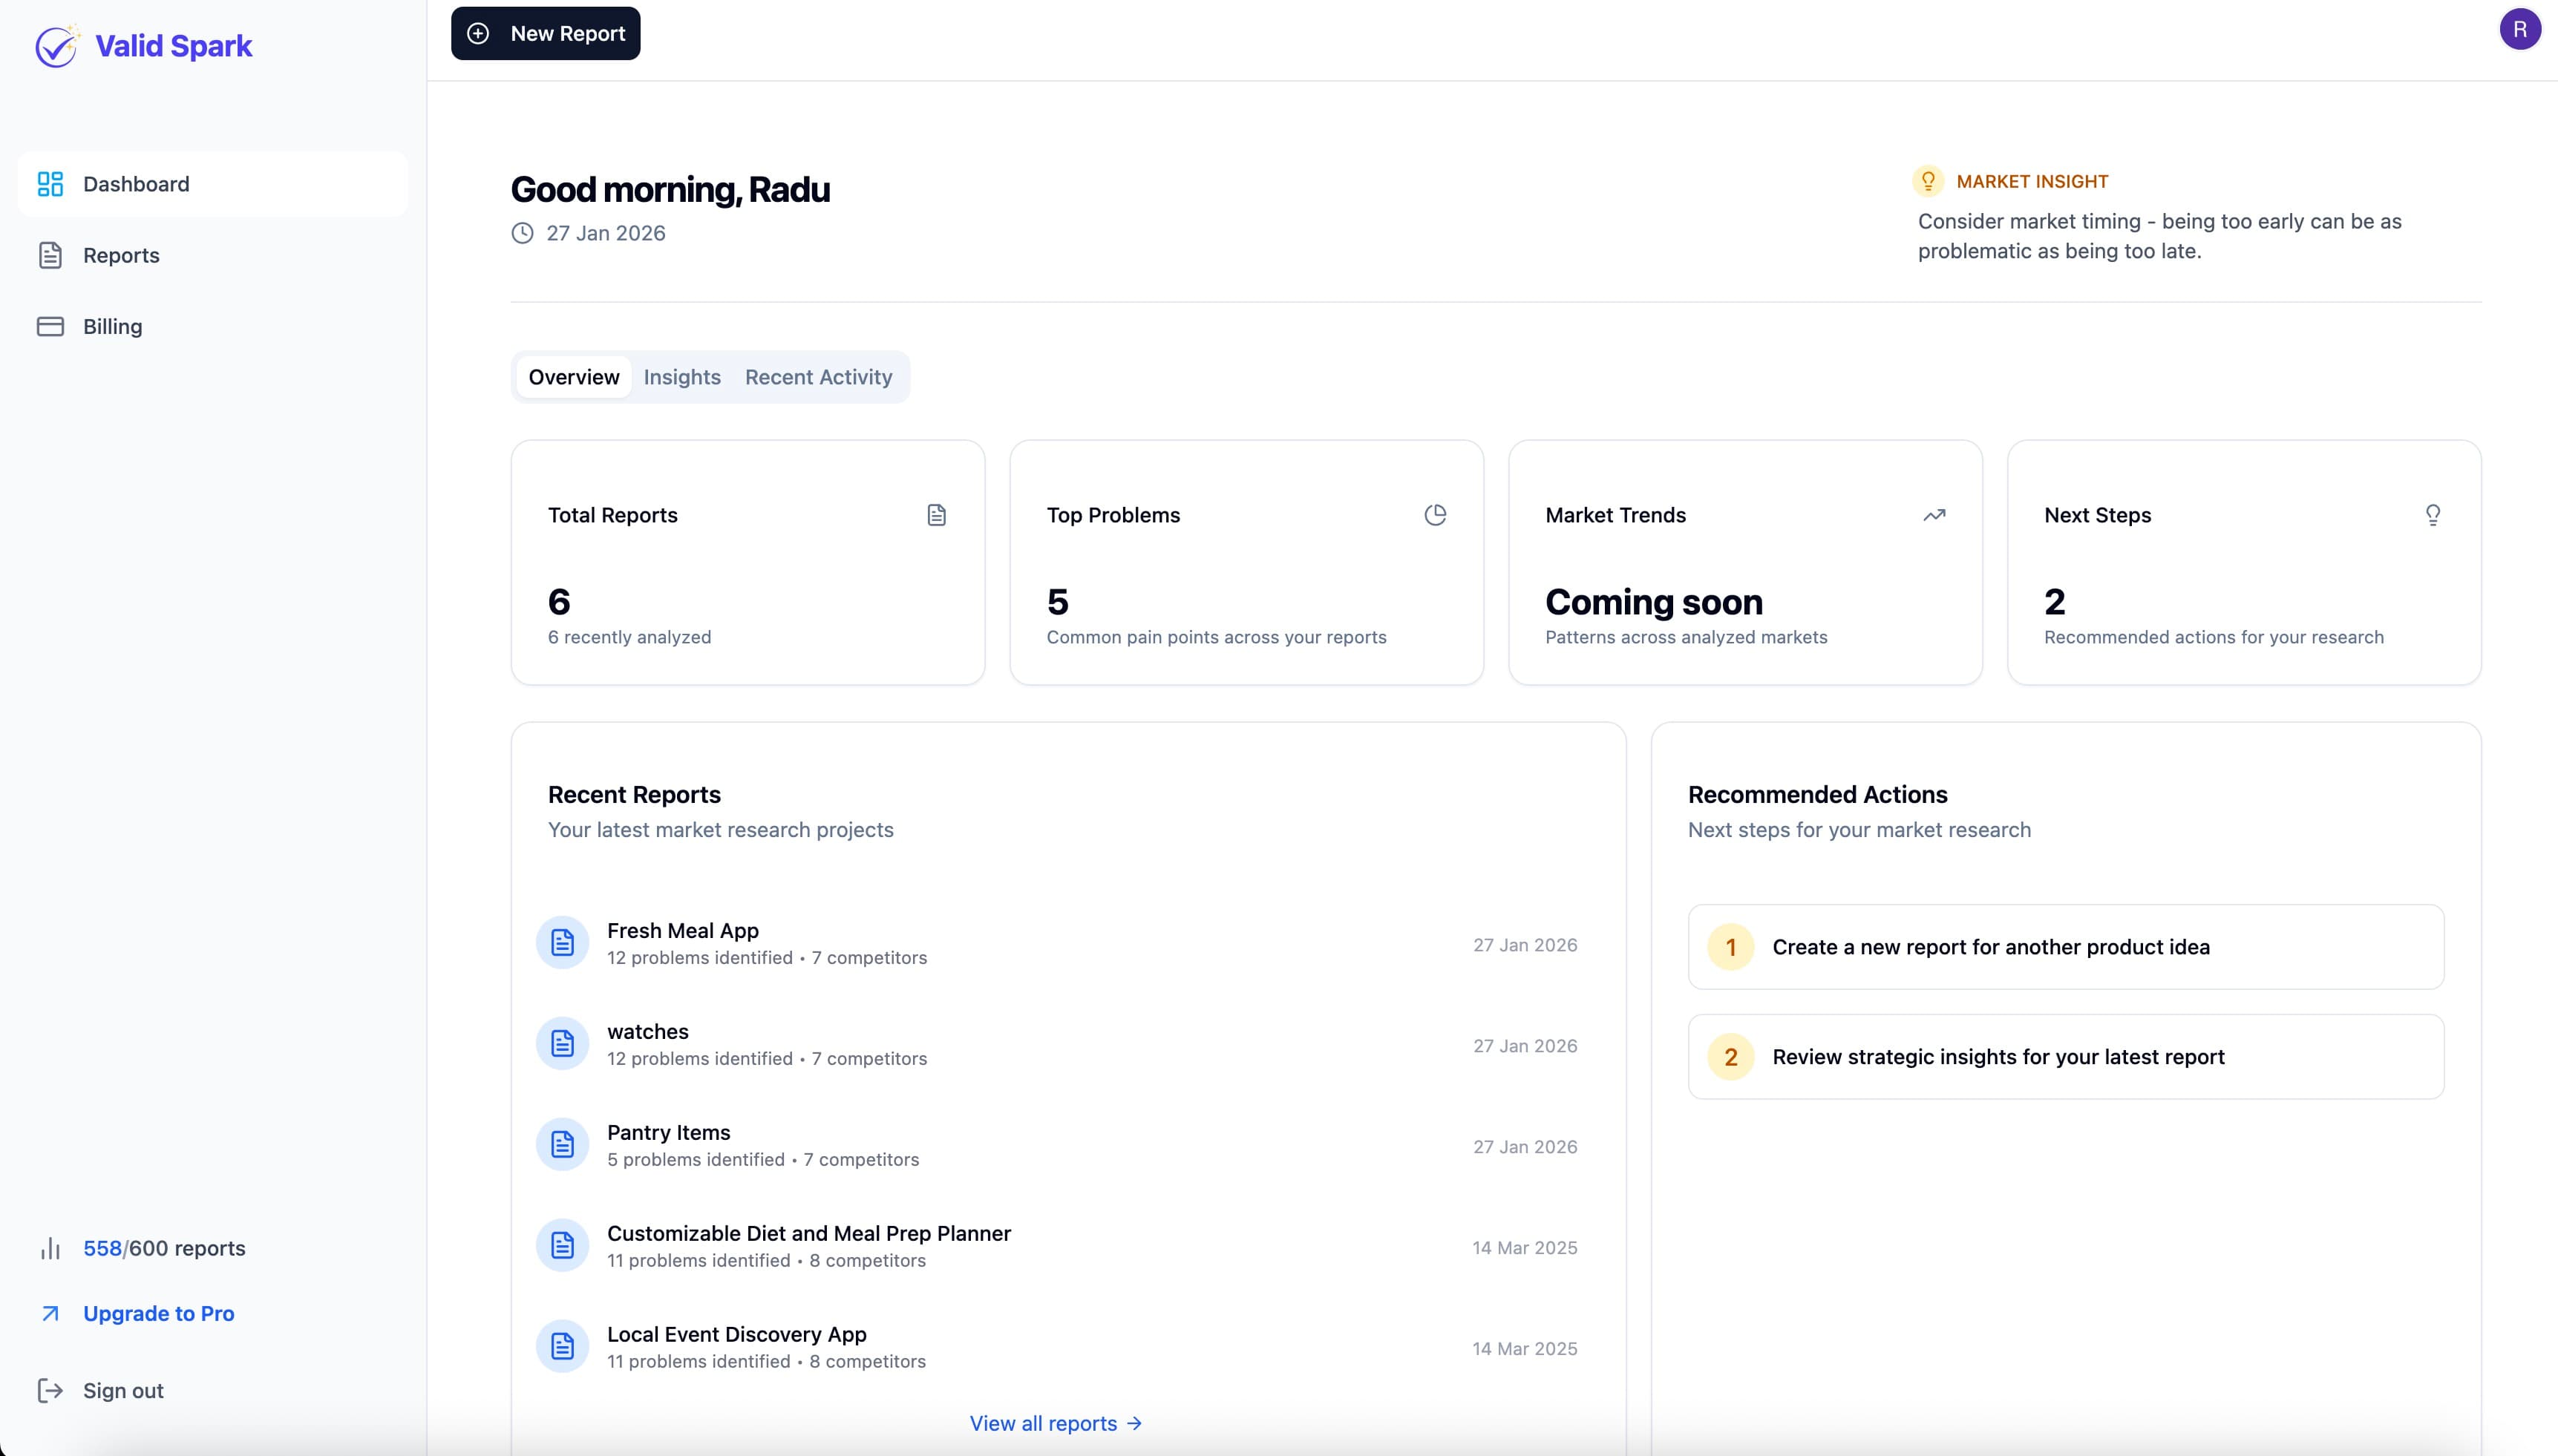Open Billing via its card icon
Image resolution: width=2558 pixels, height=1456 pixels.
point(51,326)
